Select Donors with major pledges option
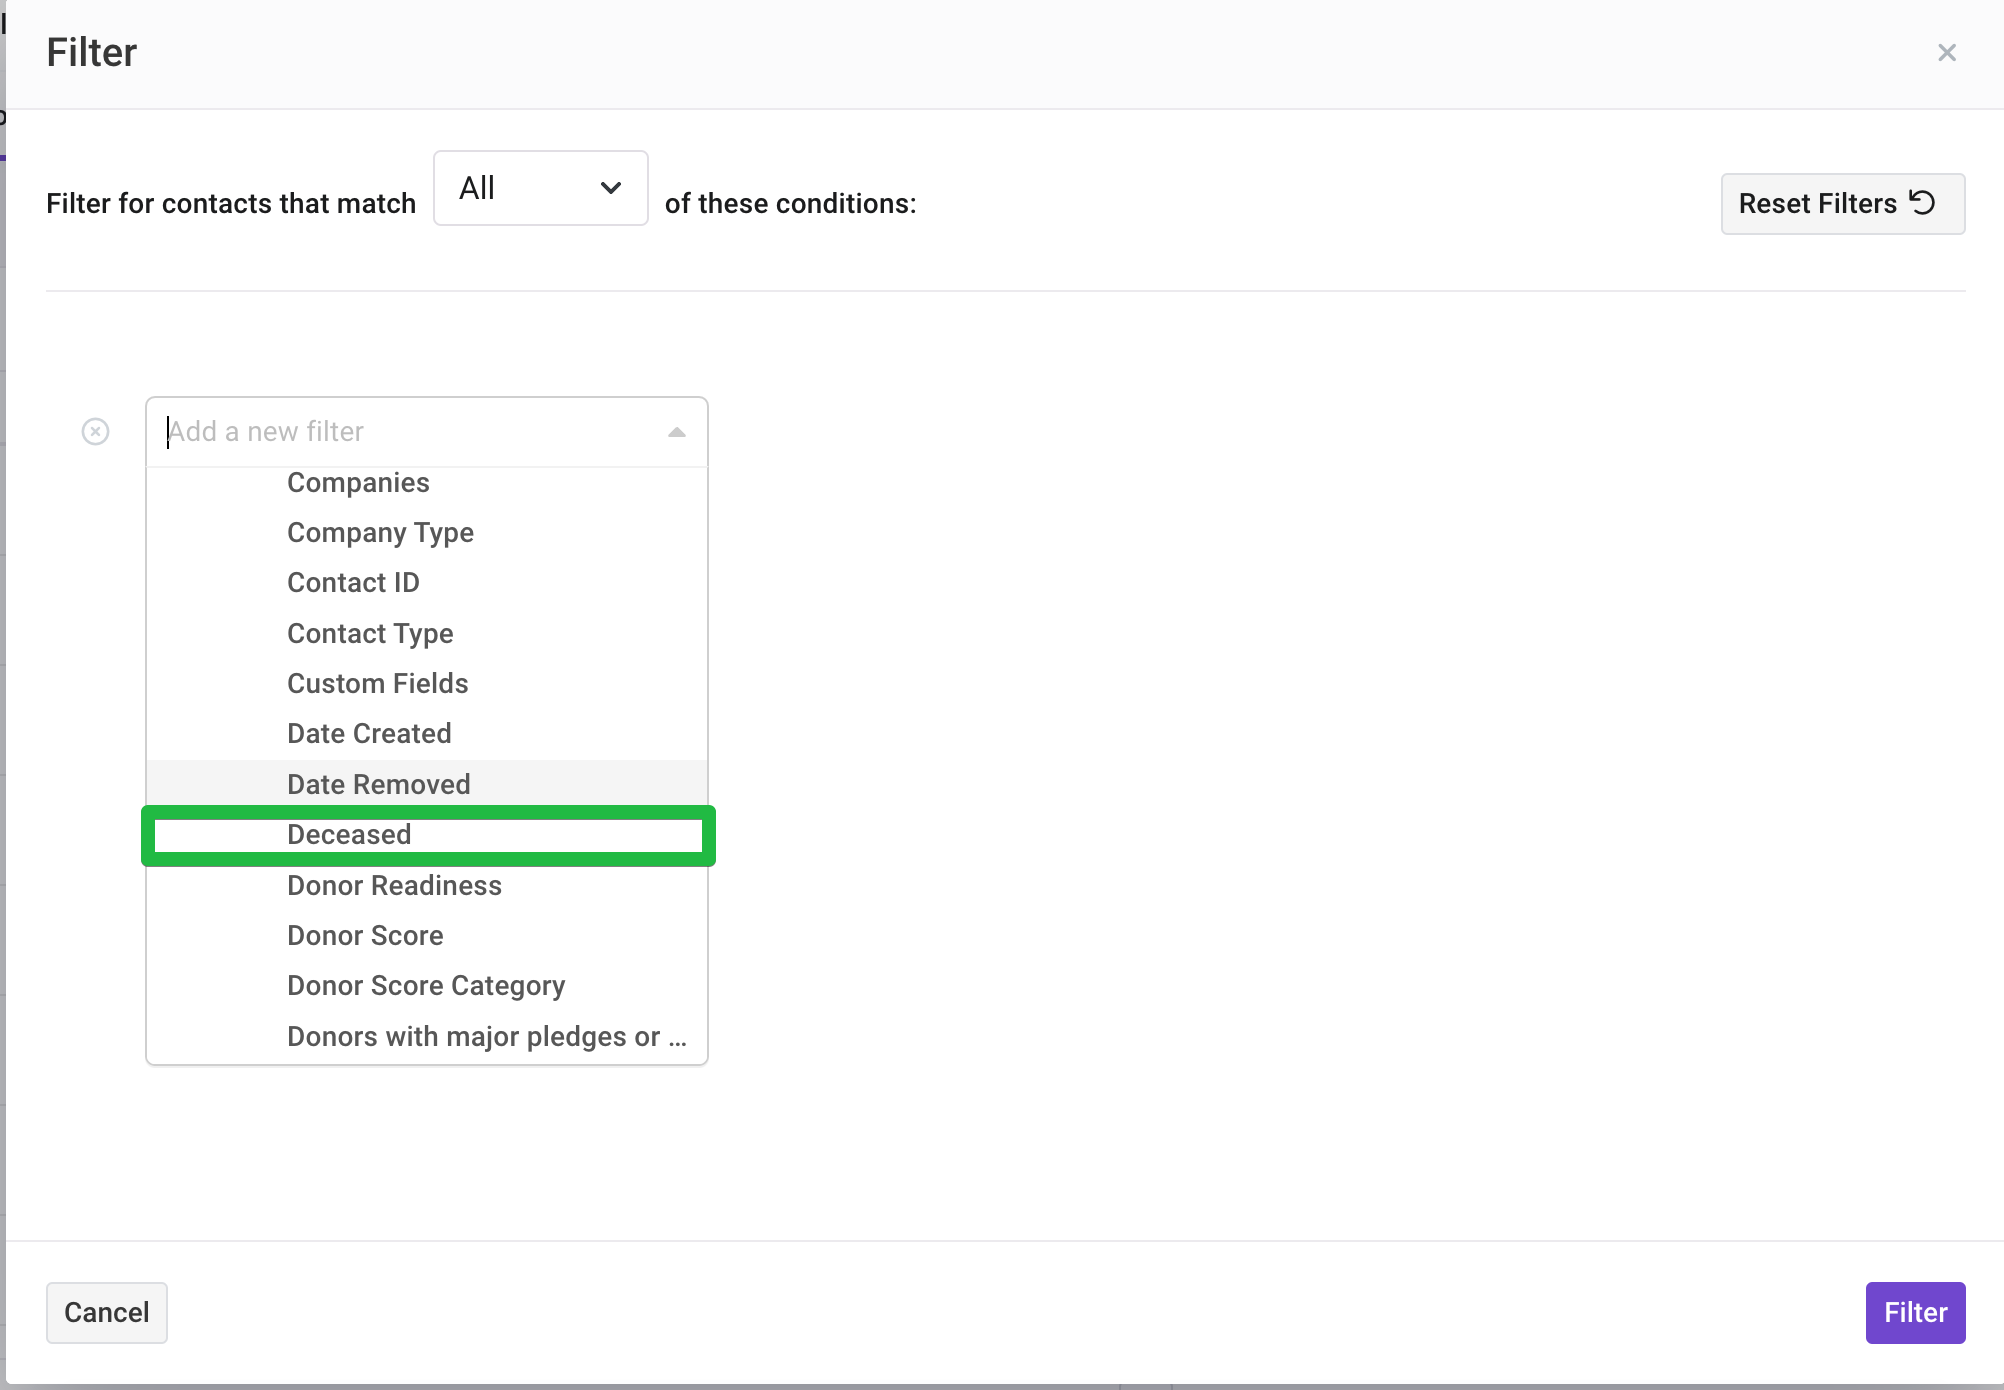 [x=427, y=1037]
